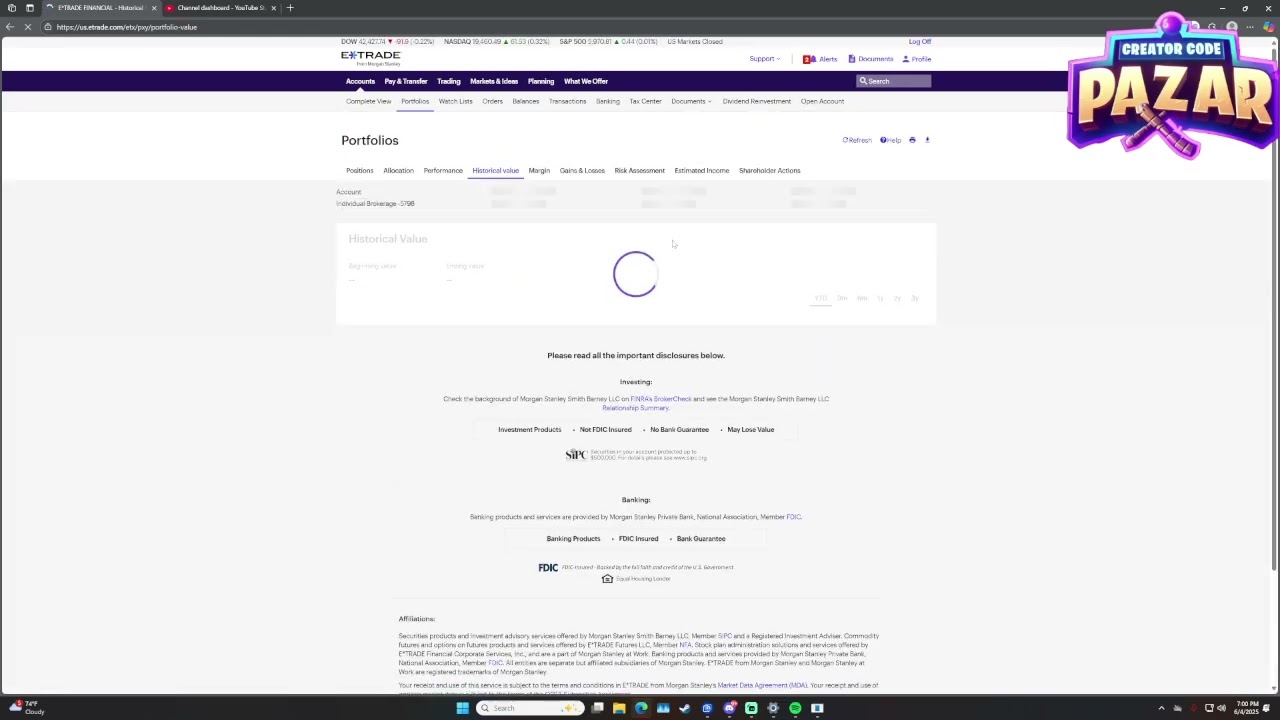The height and width of the screenshot is (720, 1280).
Task: Show hidden system tray icons
Action: (1161, 708)
